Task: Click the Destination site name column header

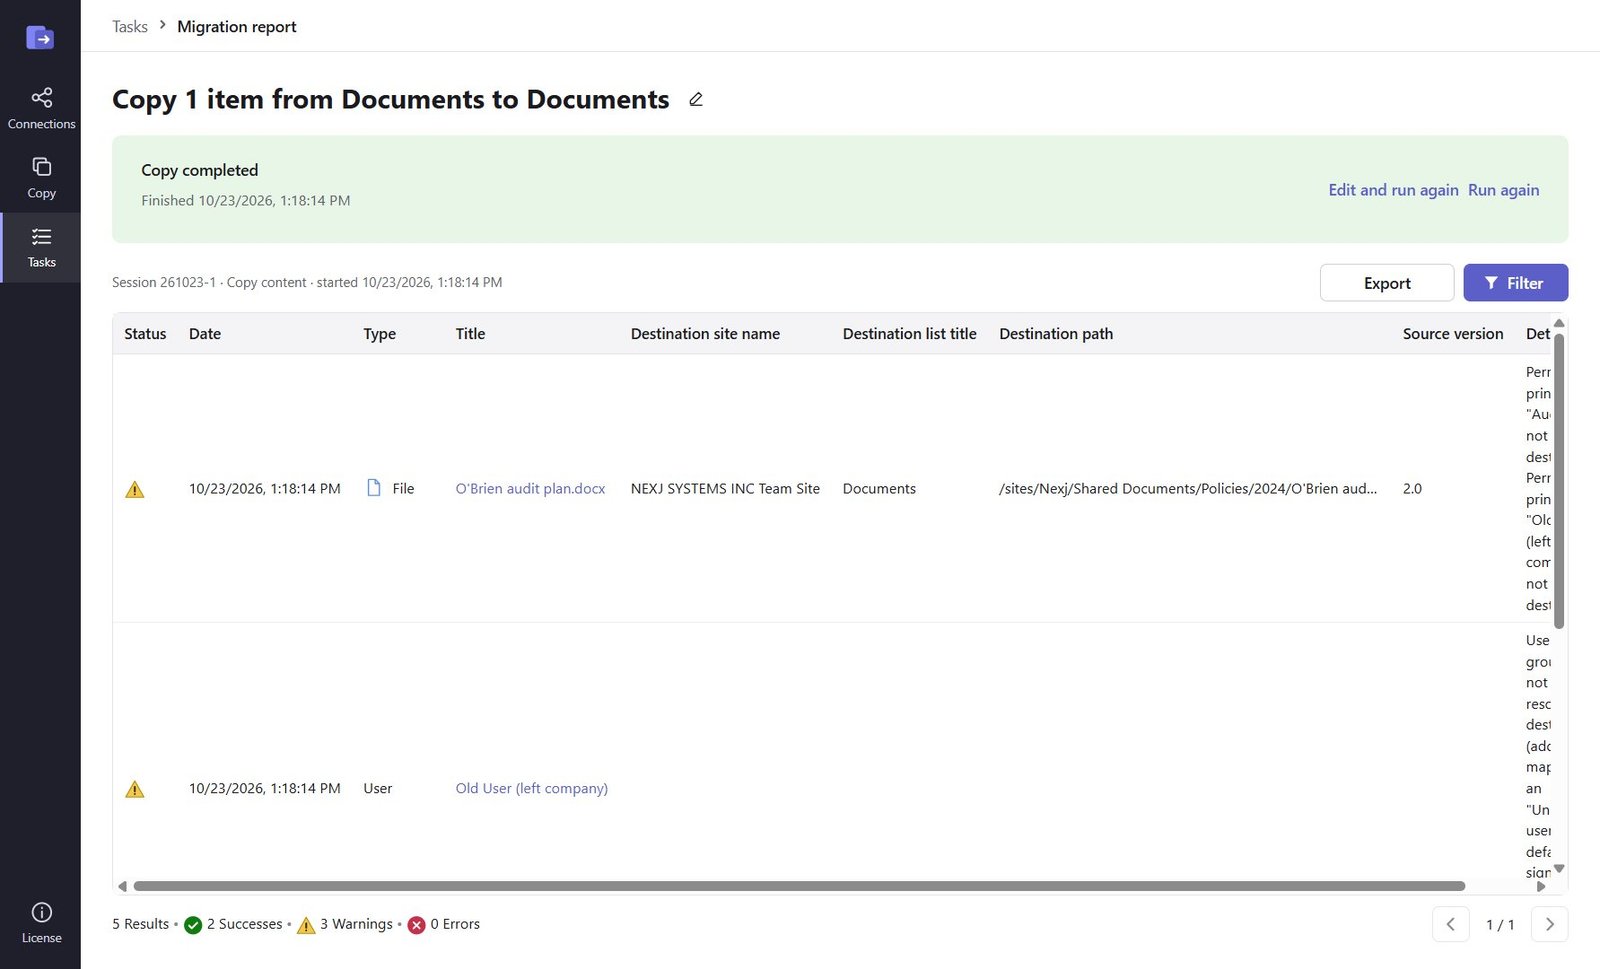Action: [705, 334]
